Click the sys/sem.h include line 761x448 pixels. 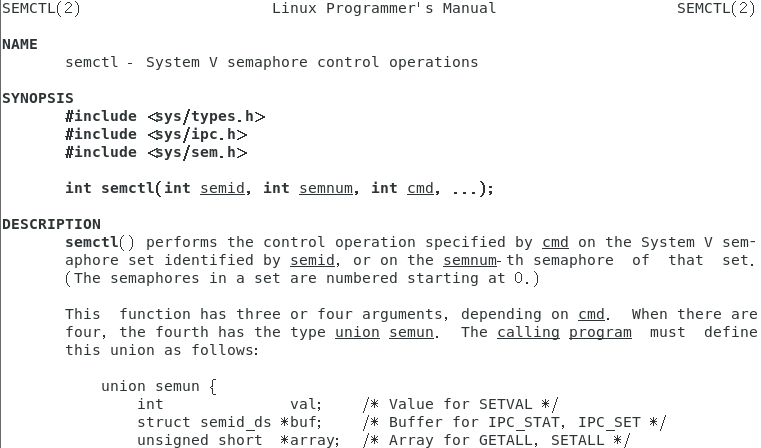coord(156,152)
